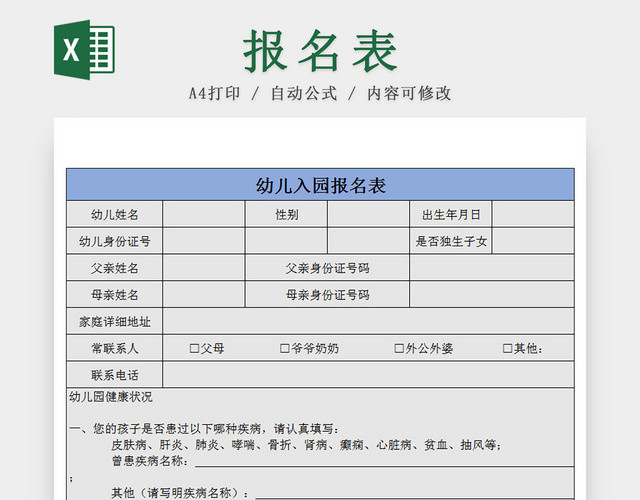Click the 联系电话 input area
This screenshot has width=640, height=500.
(369, 375)
